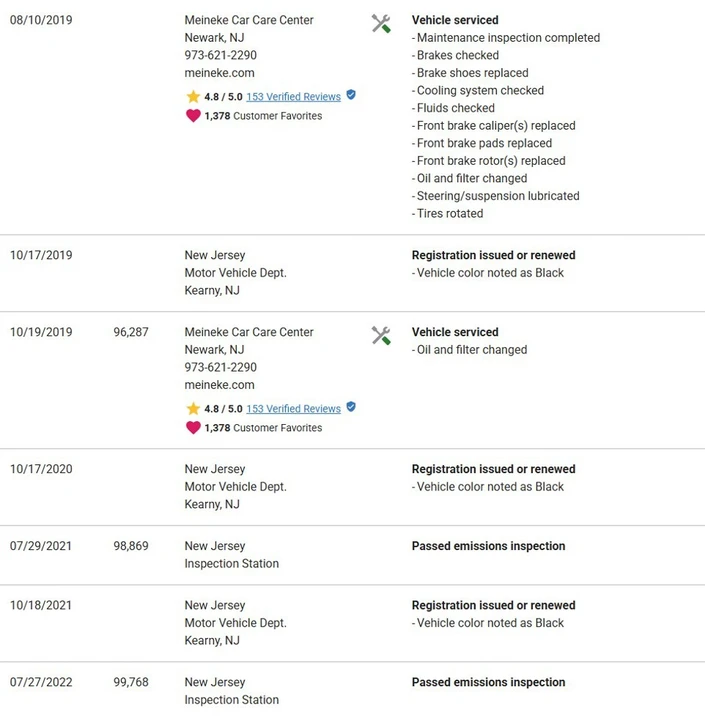Click meineke.com in the 08/10/2019 record
705x720 pixels.
pyautogui.click(x=220, y=73)
